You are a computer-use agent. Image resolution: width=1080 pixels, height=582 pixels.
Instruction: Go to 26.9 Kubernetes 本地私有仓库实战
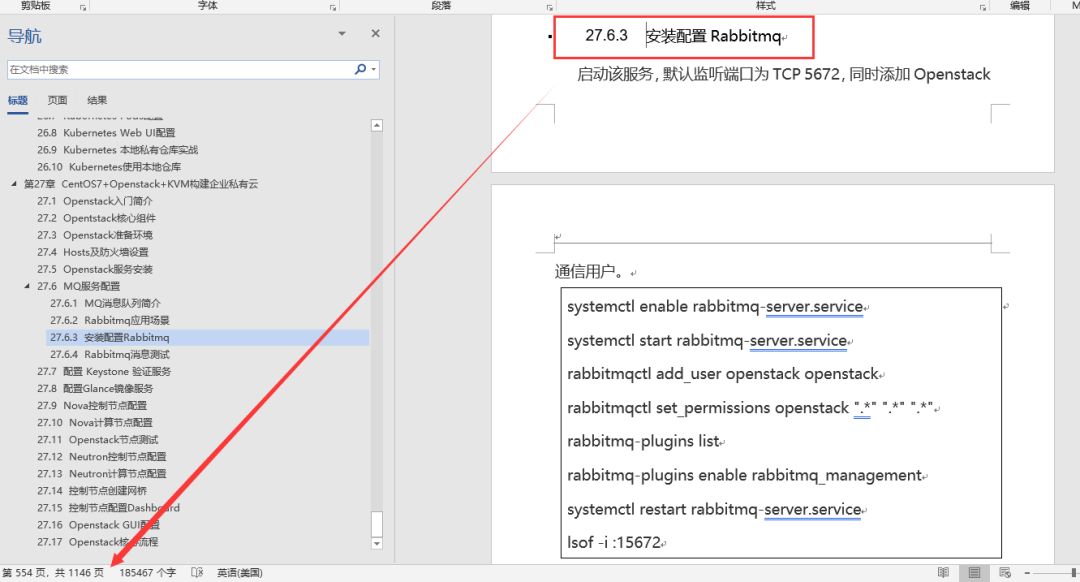point(118,149)
